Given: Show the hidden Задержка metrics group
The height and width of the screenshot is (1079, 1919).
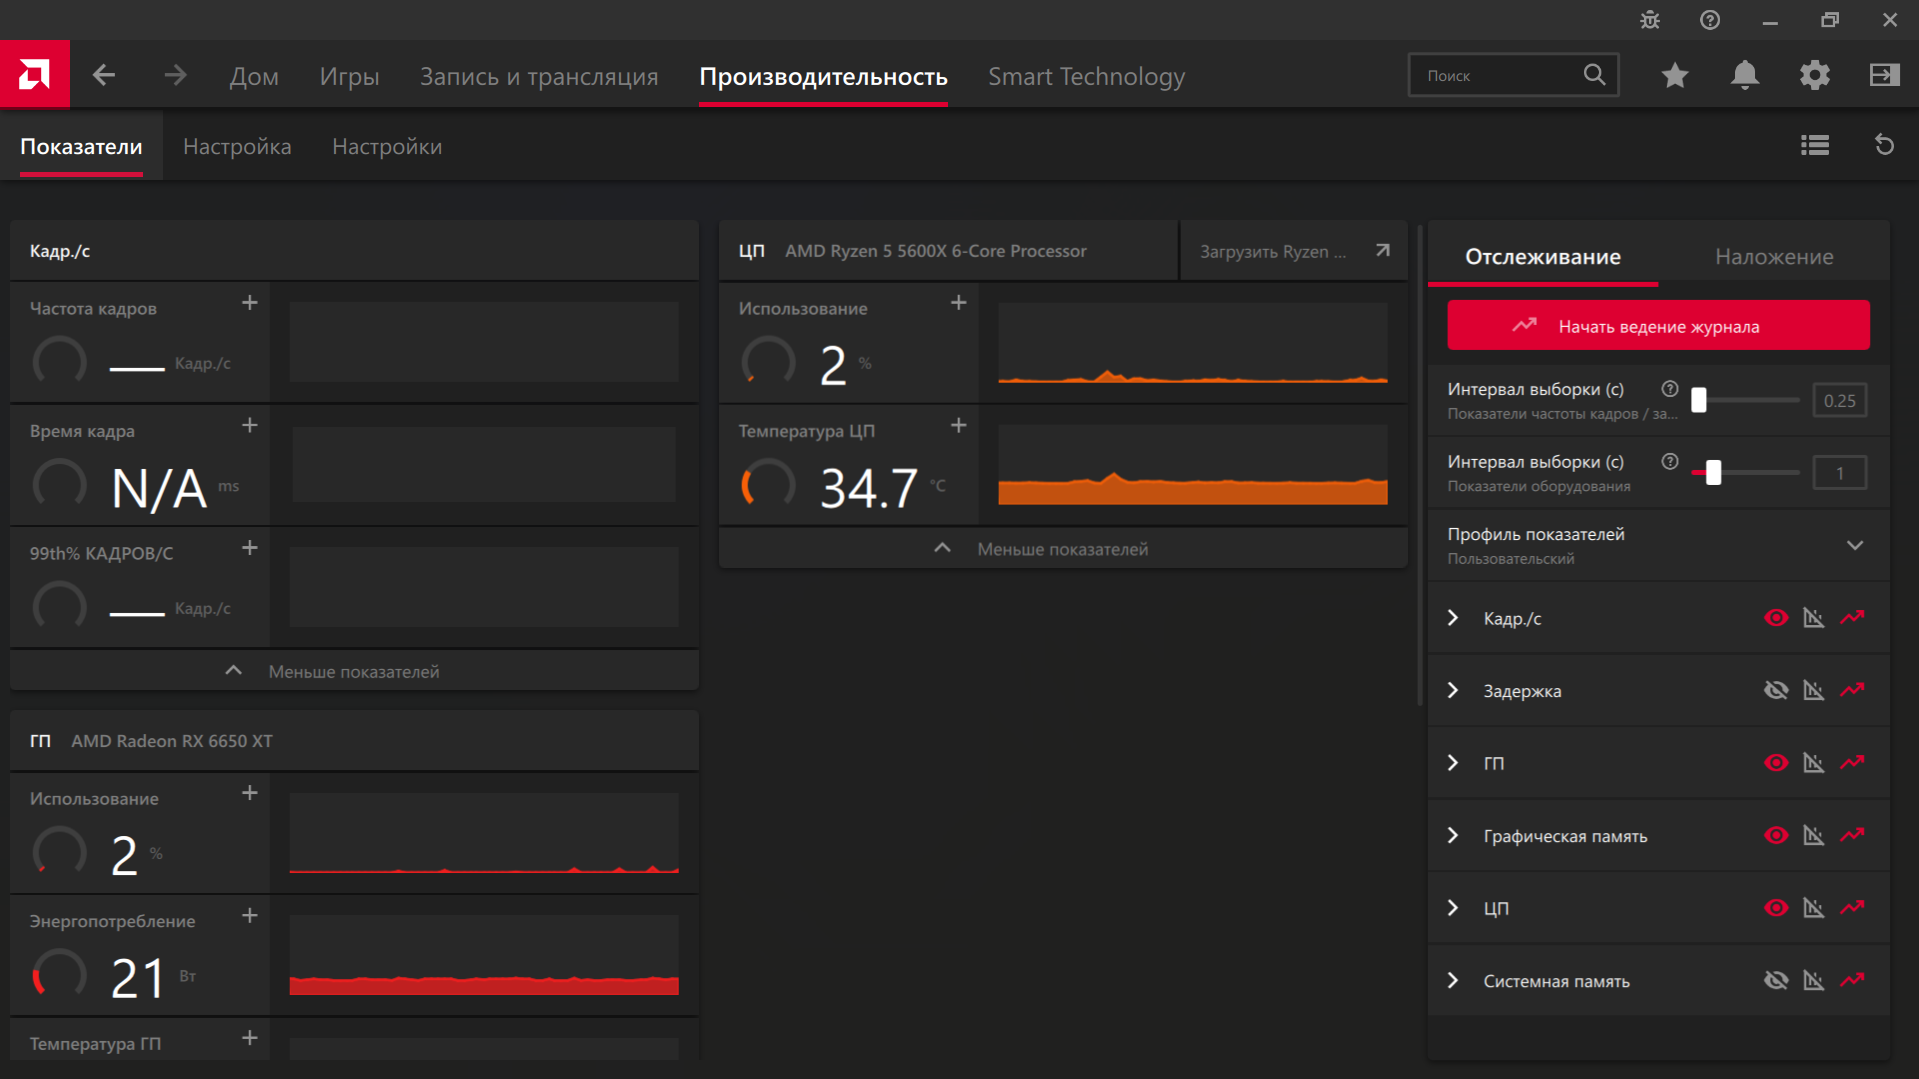Looking at the screenshot, I should click(1775, 691).
